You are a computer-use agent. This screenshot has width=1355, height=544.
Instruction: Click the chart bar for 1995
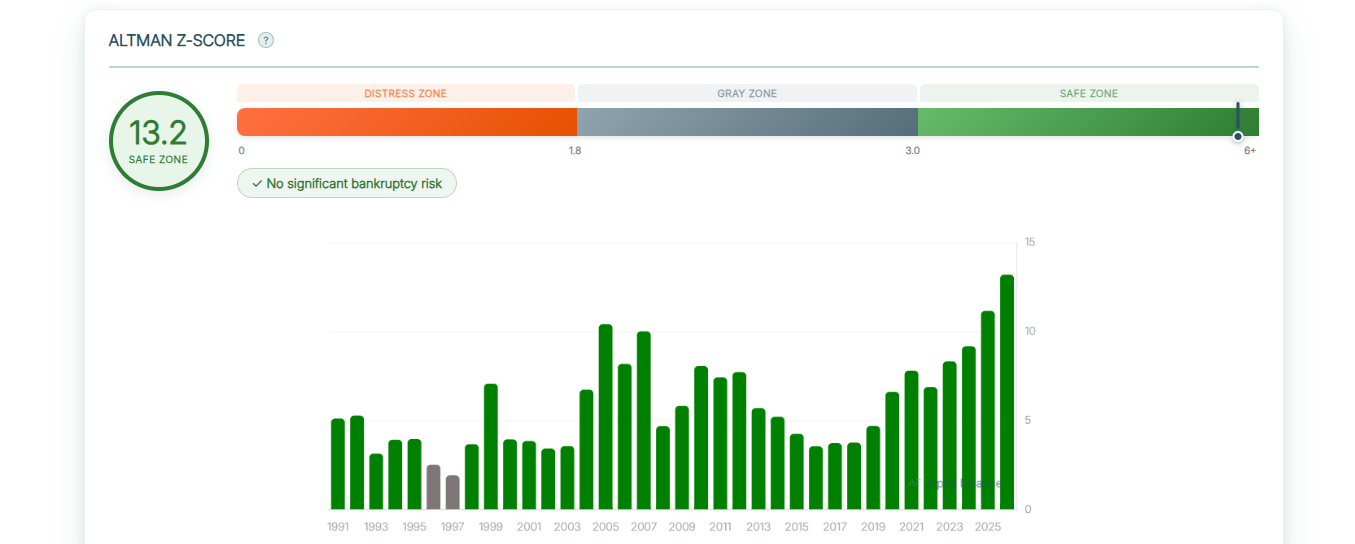click(414, 474)
